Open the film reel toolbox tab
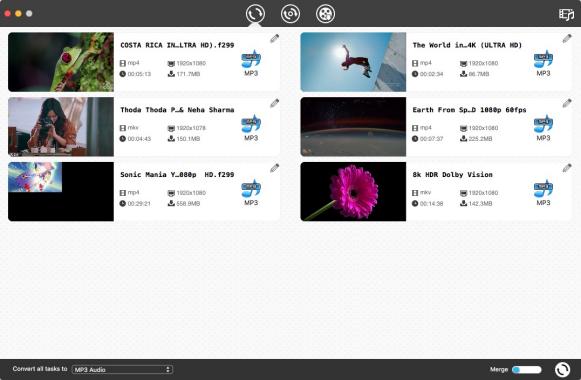This screenshot has width=581, height=380. (x=325, y=14)
